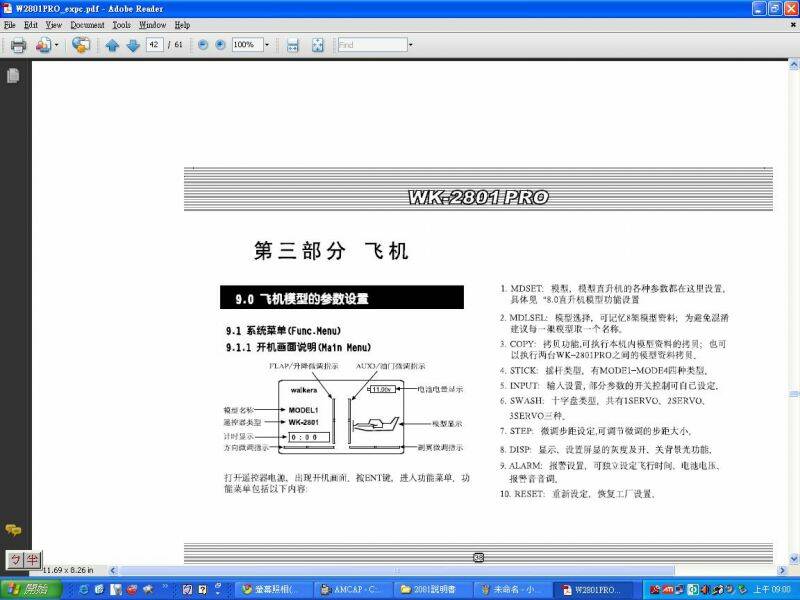The width and height of the screenshot is (800, 600).
Task: Open the View menu
Action: point(53,25)
